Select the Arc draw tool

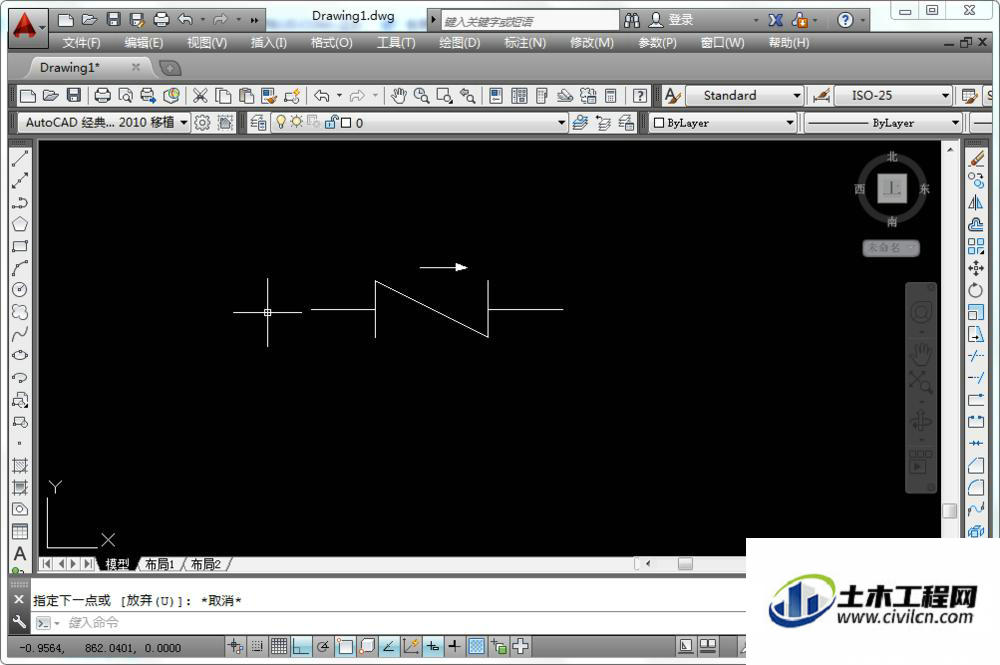pyautogui.click(x=20, y=268)
